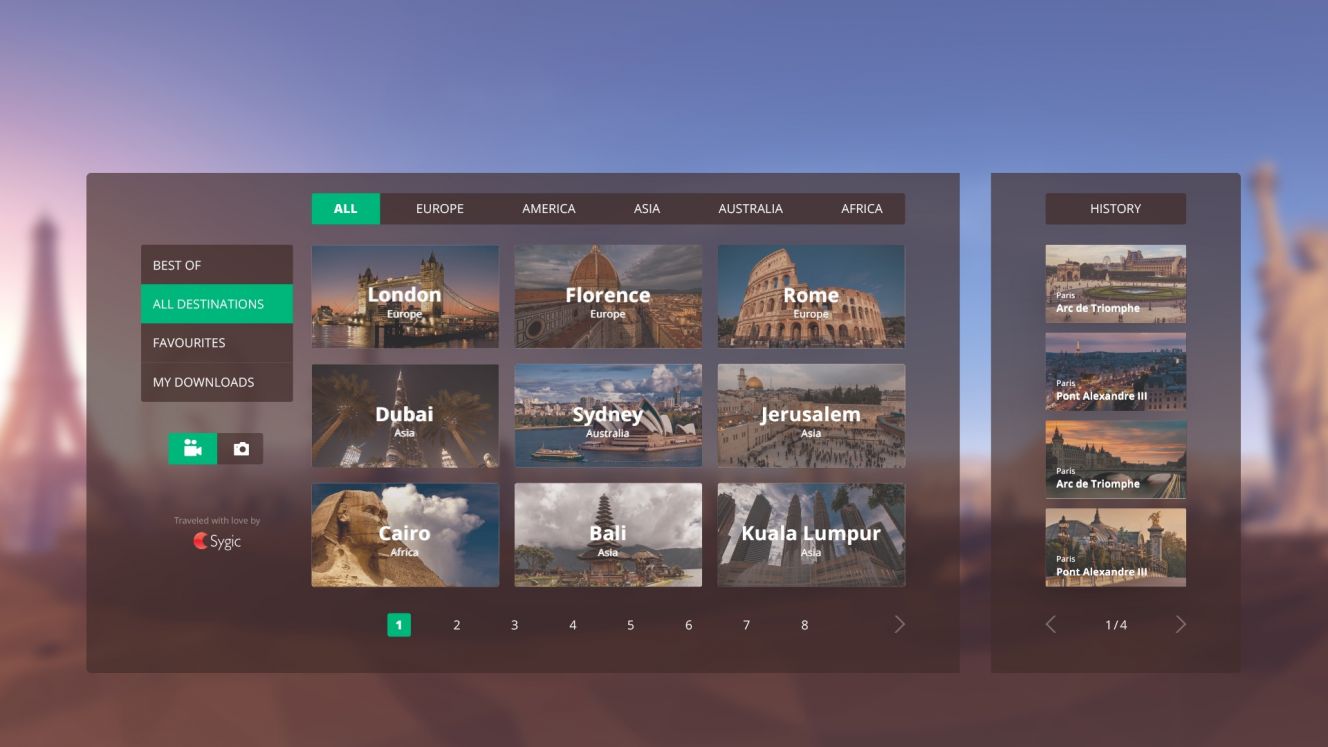Switch to photo mode camera icon

[240, 449]
